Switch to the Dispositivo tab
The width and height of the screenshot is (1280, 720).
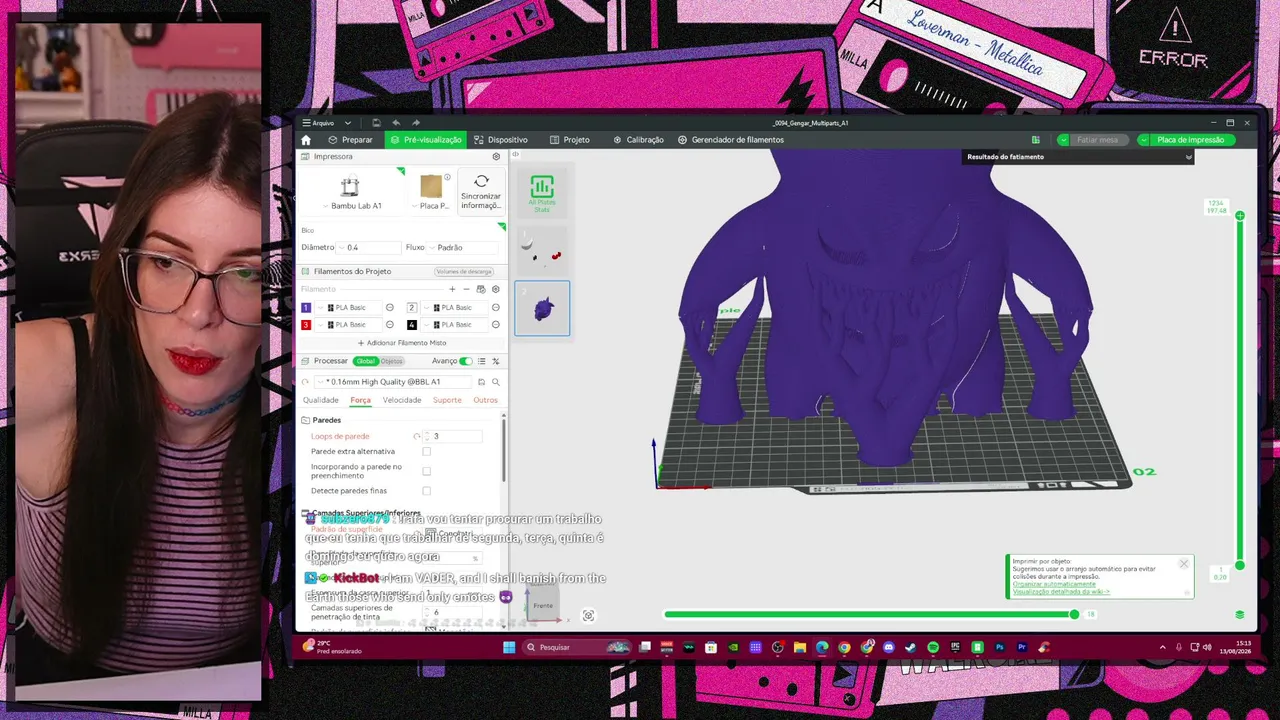point(501,140)
